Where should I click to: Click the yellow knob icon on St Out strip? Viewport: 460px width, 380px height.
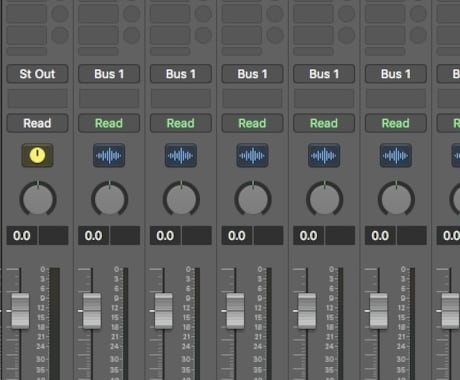click(x=37, y=155)
